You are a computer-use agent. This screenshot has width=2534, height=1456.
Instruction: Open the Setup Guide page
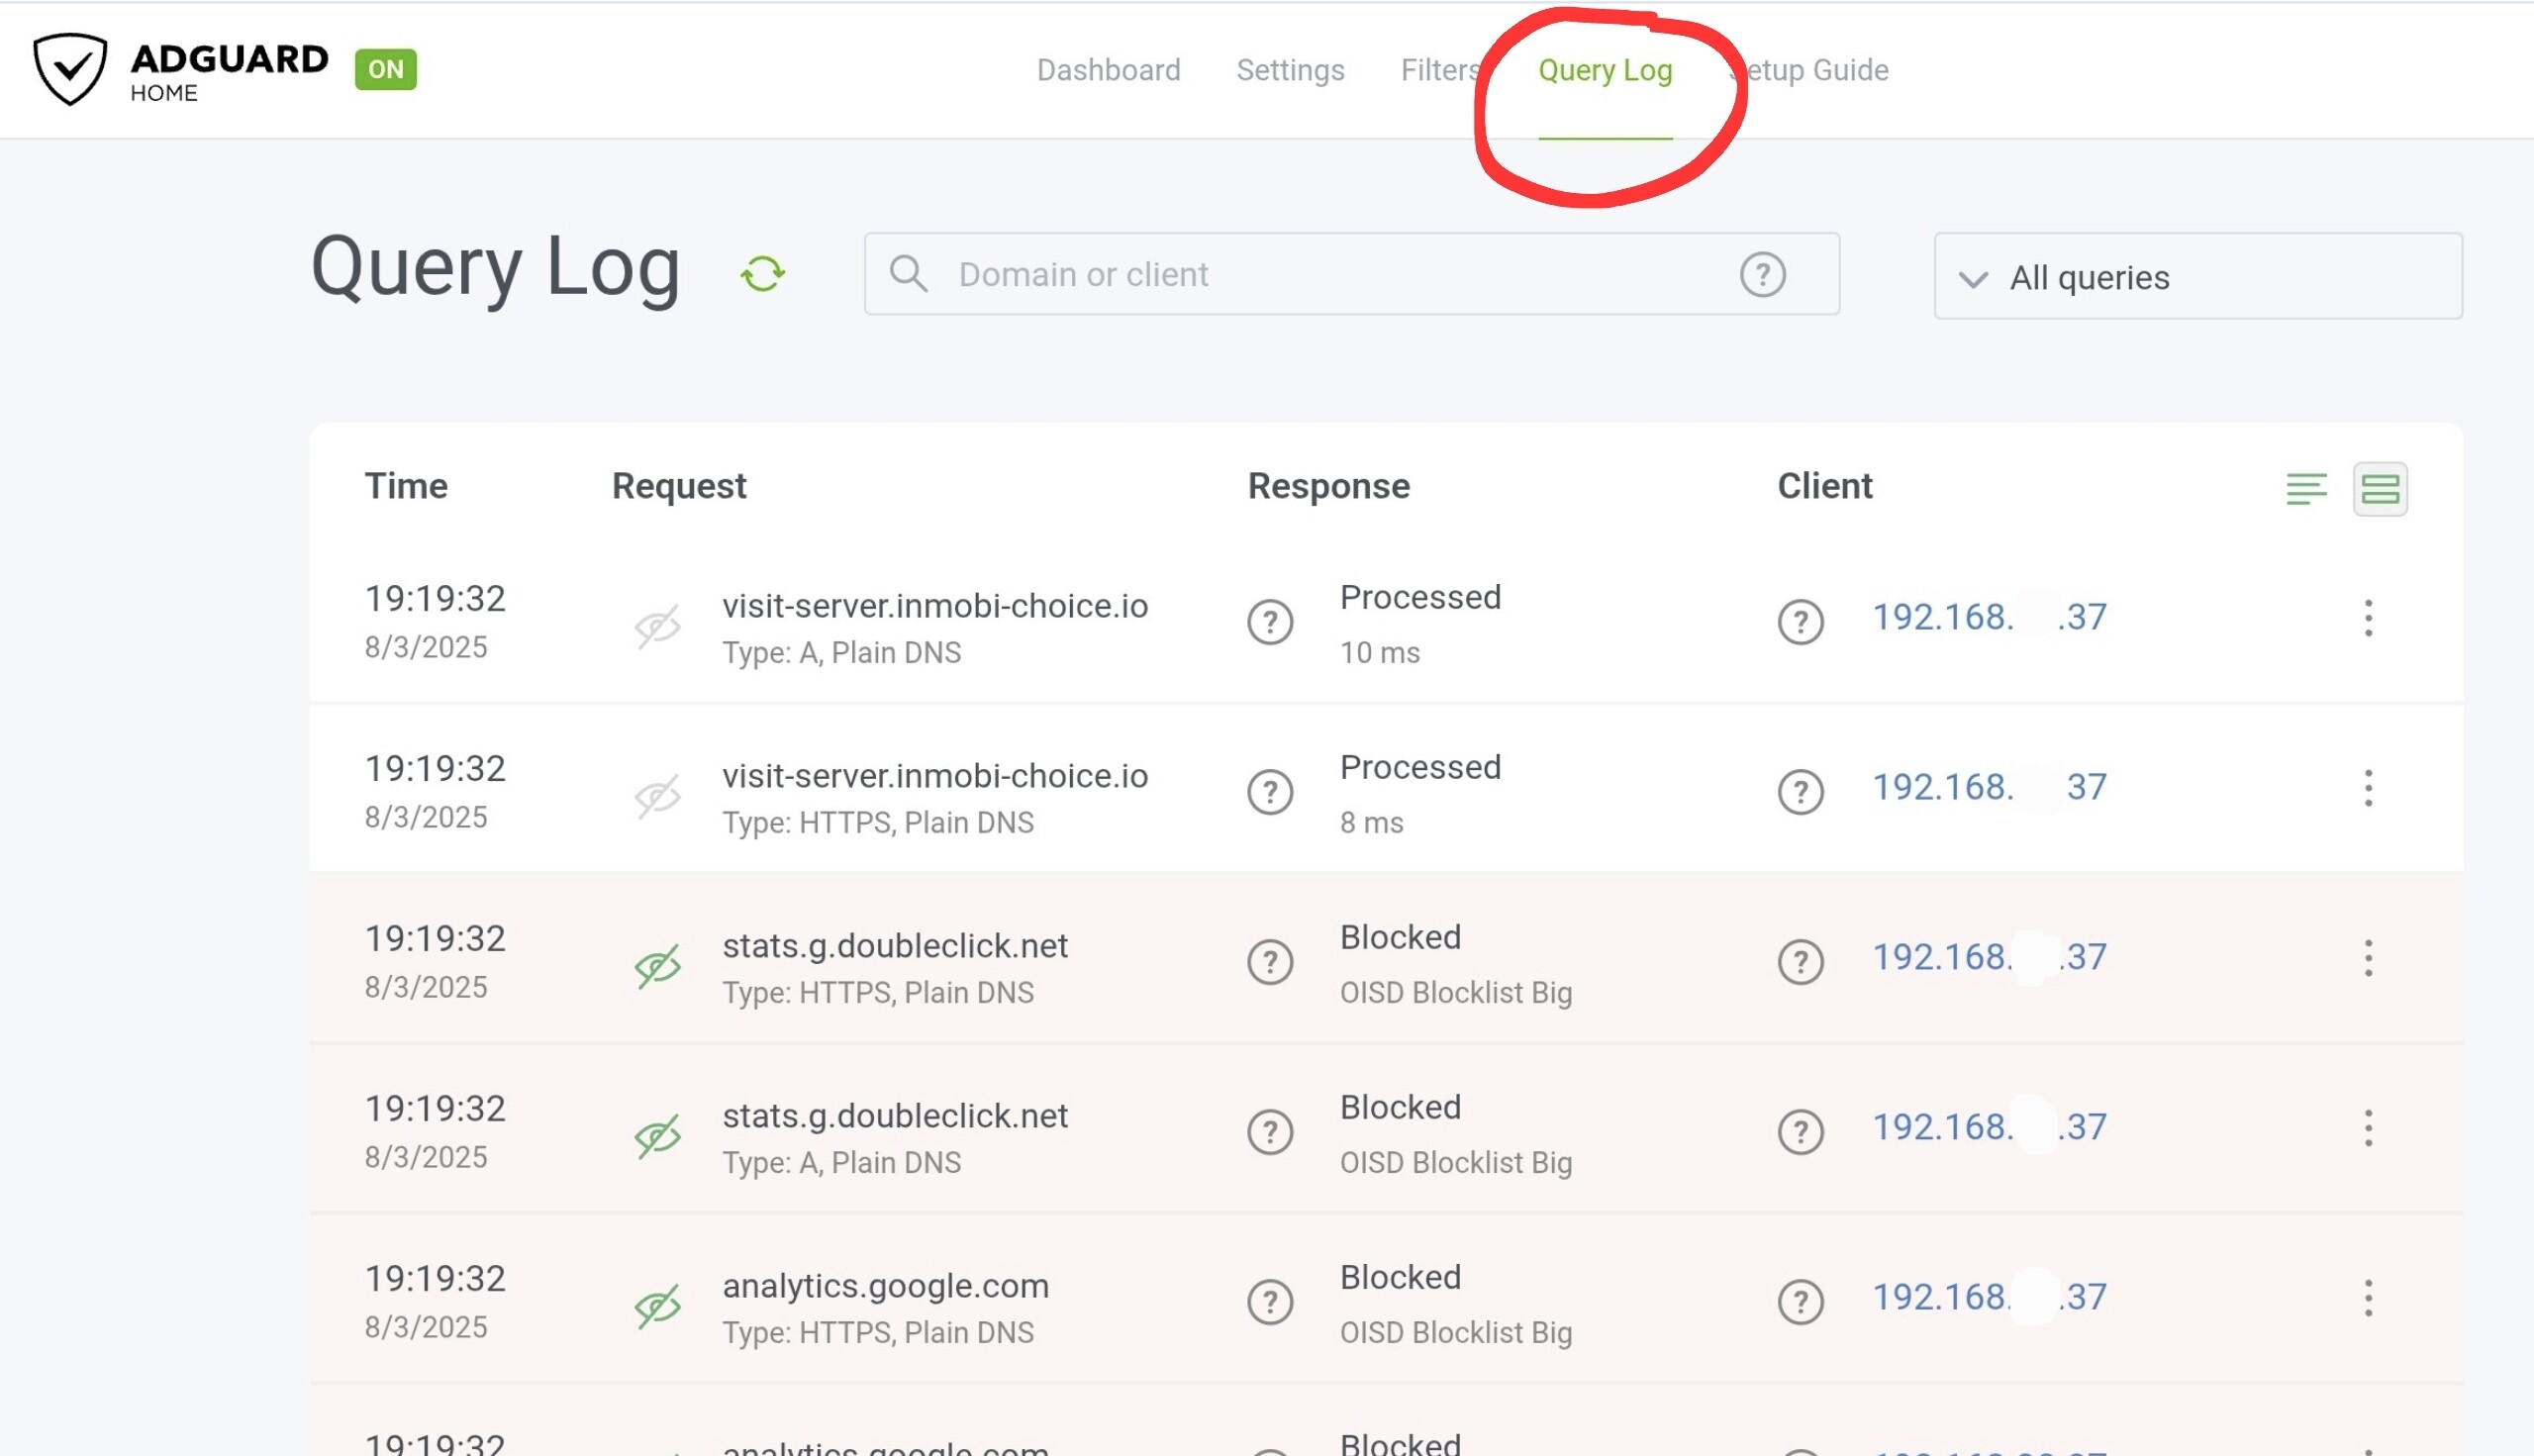tap(1820, 70)
